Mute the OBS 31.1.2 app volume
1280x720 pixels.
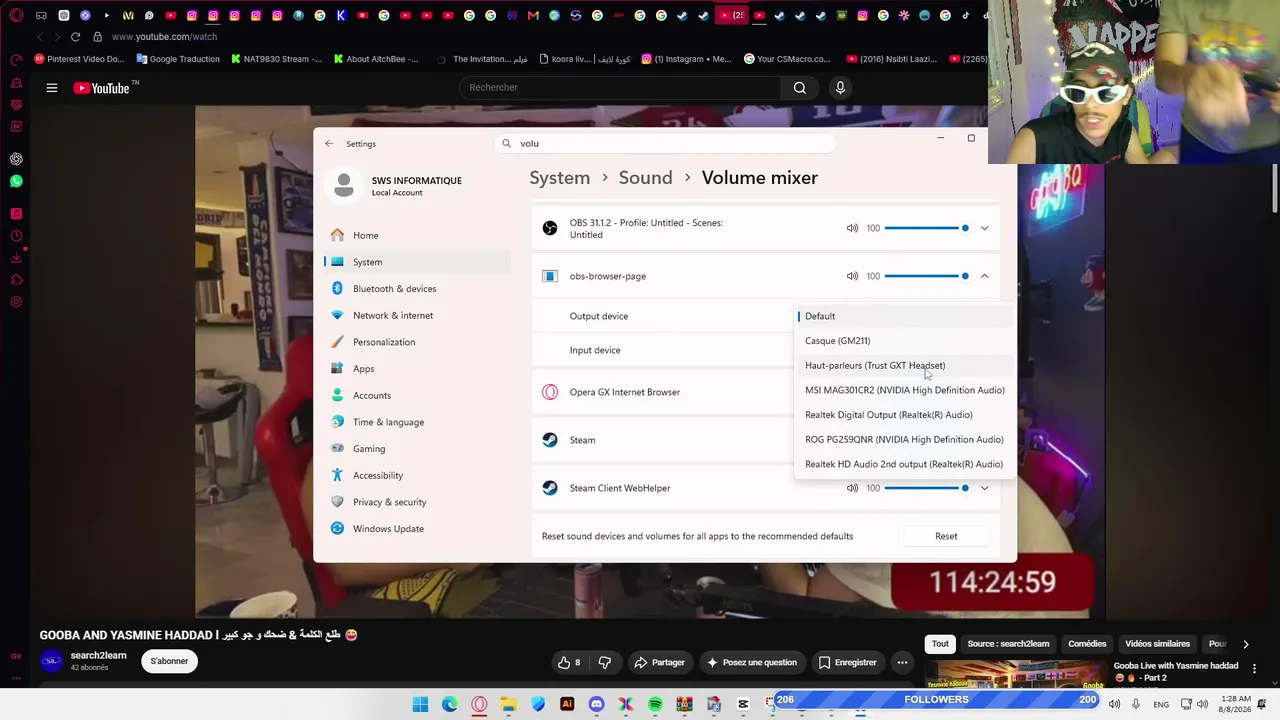[852, 228]
